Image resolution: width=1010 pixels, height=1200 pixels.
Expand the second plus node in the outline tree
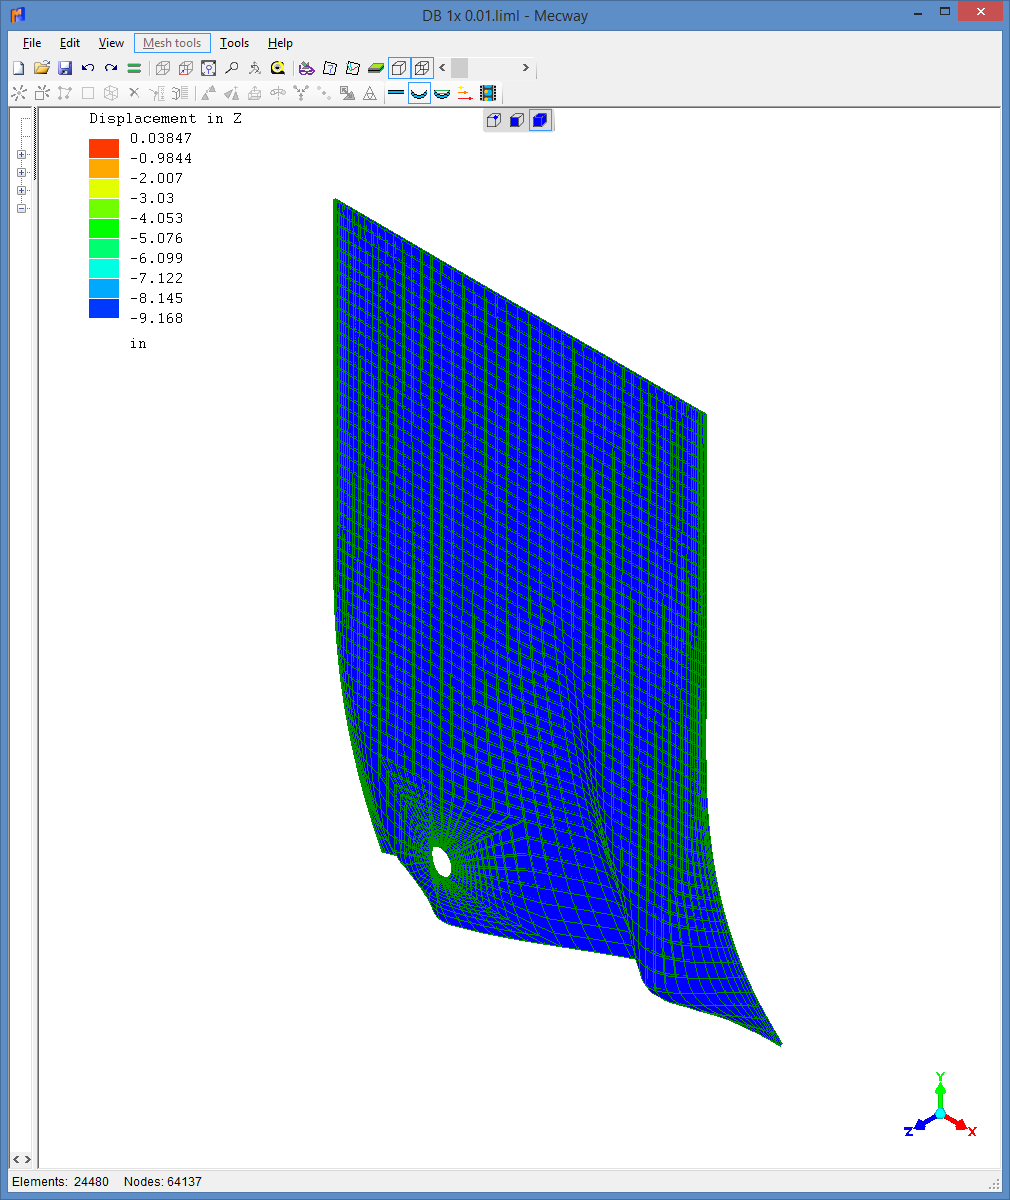22,173
